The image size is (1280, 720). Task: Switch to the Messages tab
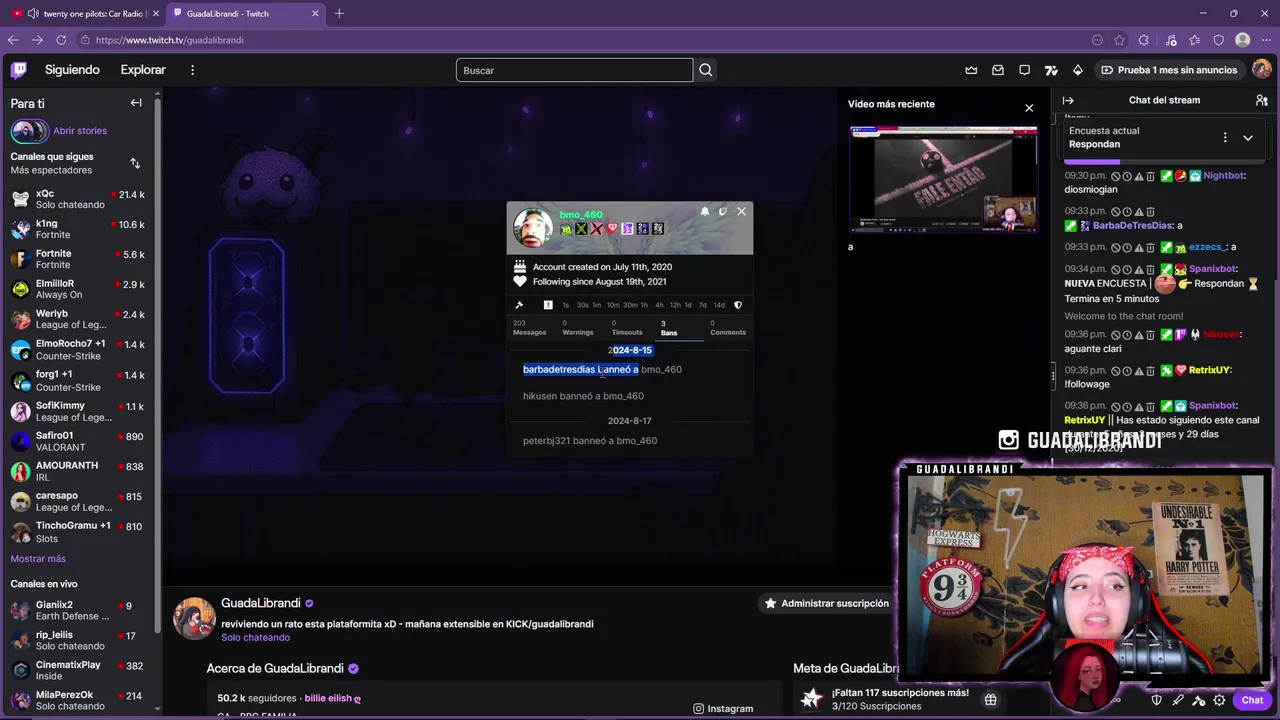[x=529, y=328]
